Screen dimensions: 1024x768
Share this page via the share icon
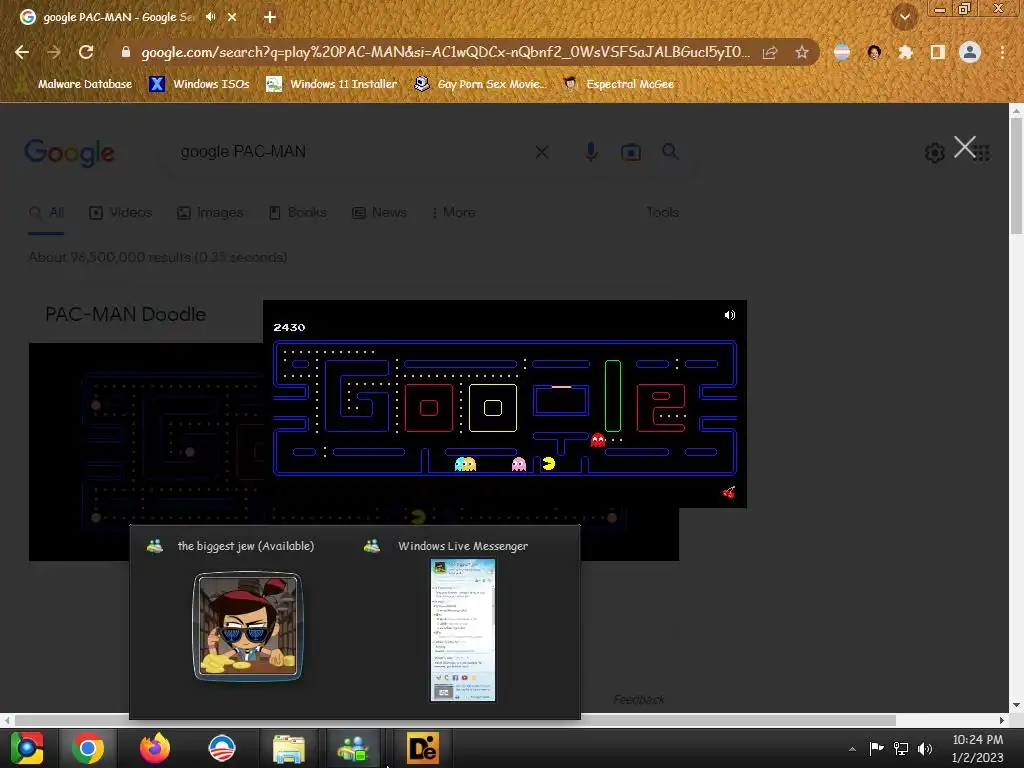770,52
